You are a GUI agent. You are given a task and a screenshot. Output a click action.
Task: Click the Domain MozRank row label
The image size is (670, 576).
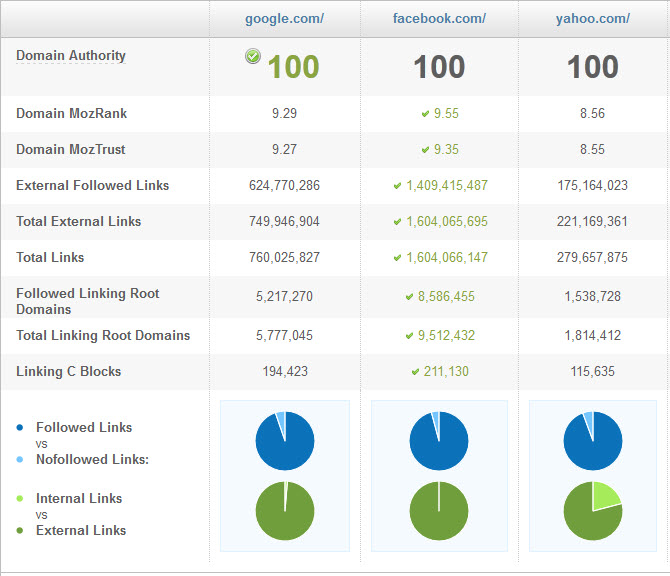[71, 113]
